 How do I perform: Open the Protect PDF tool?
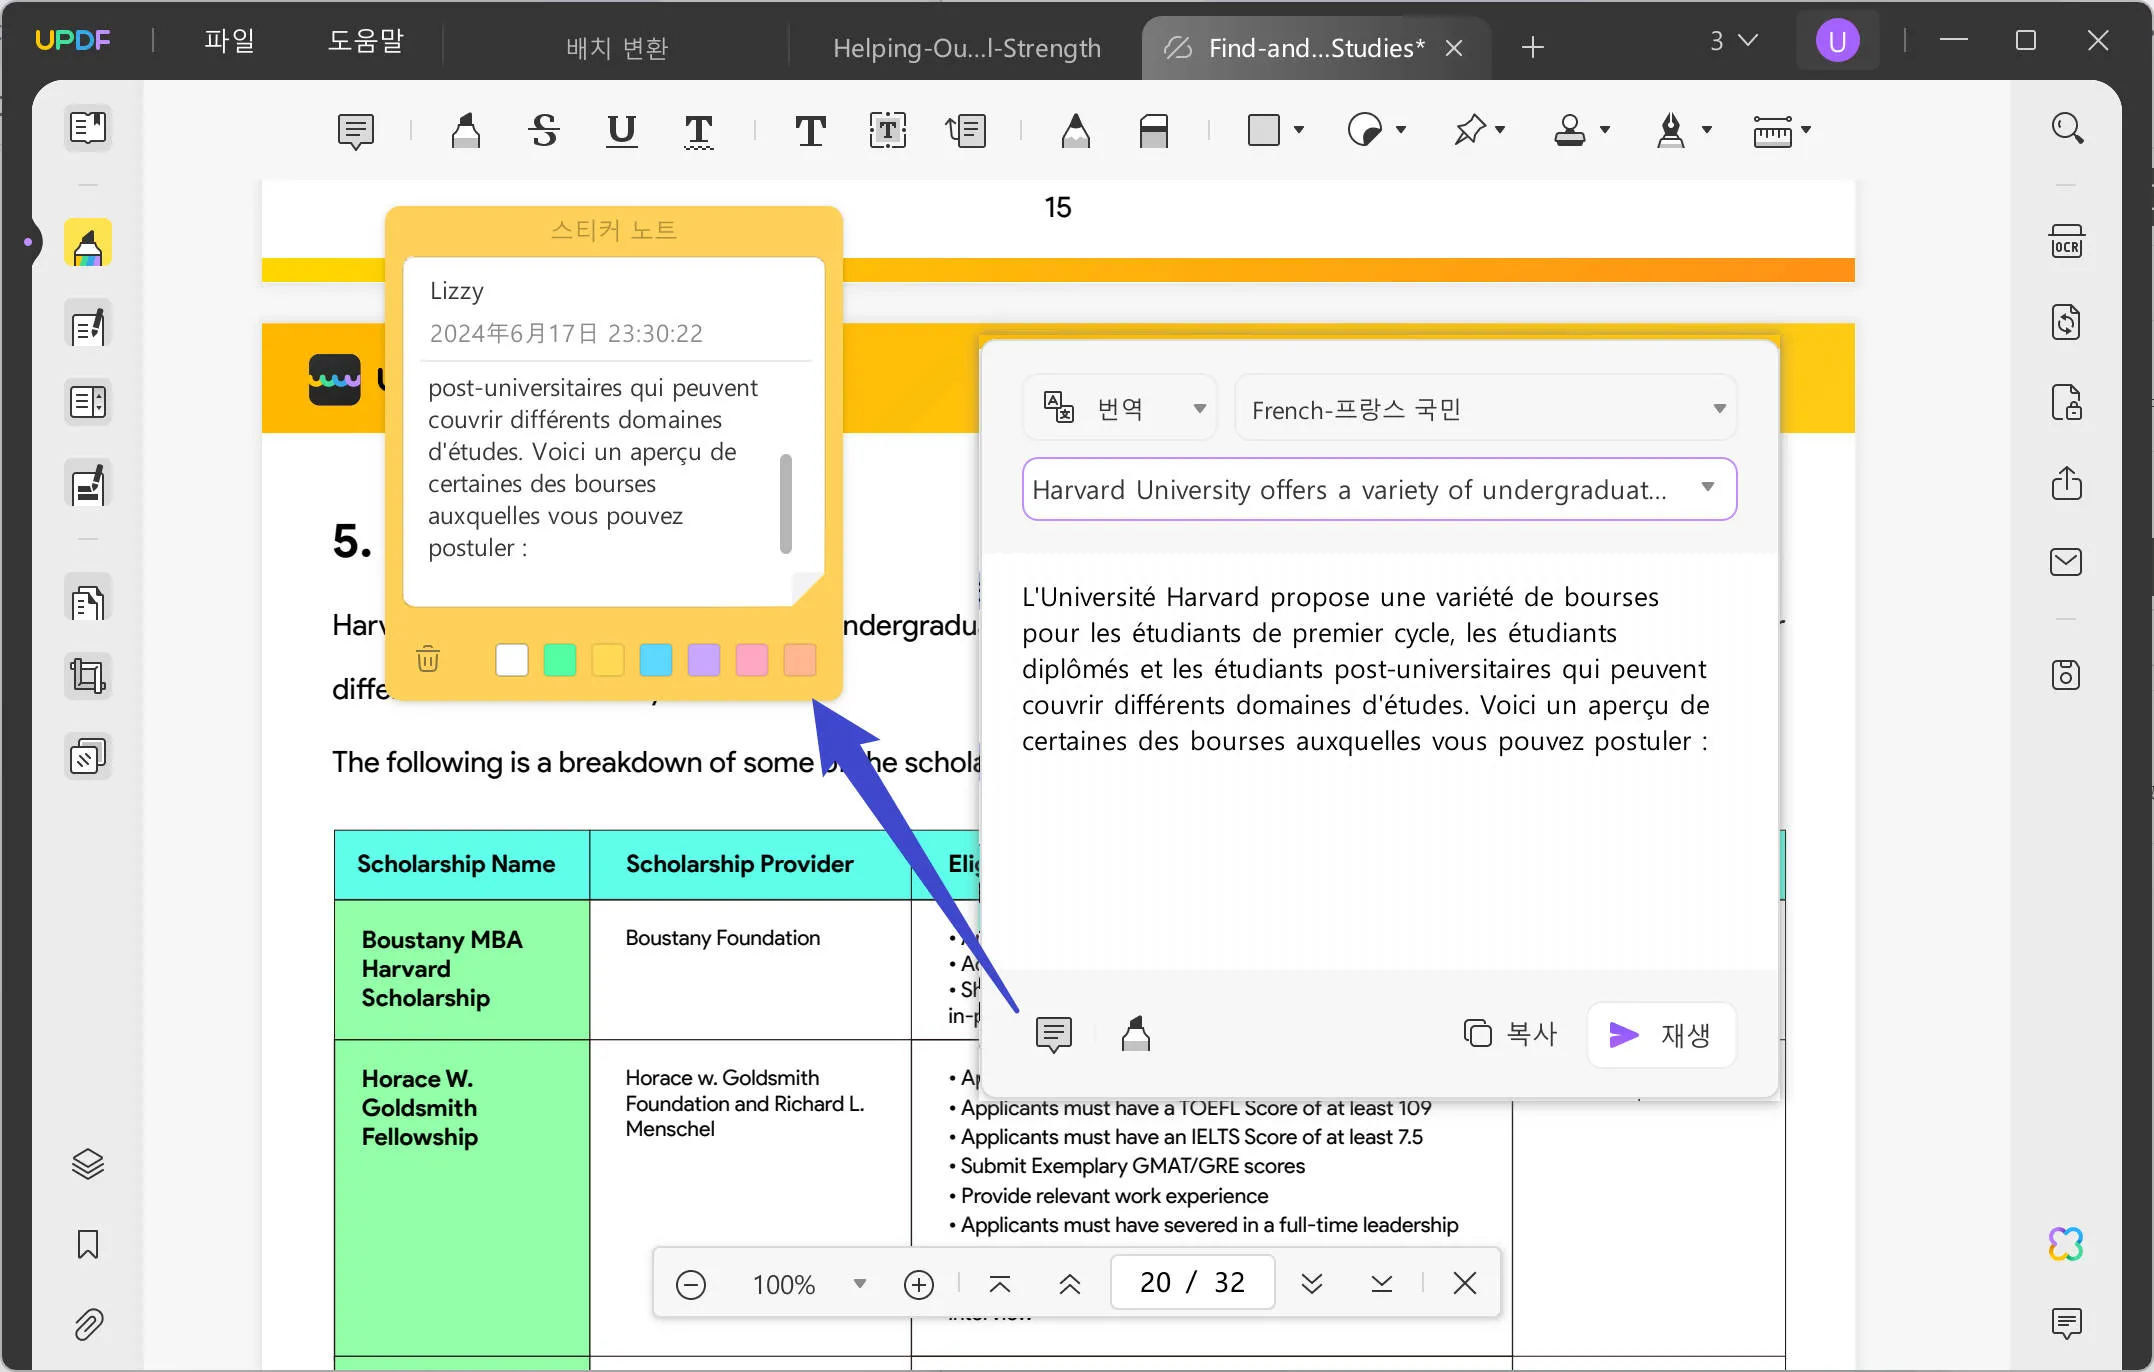(2067, 403)
